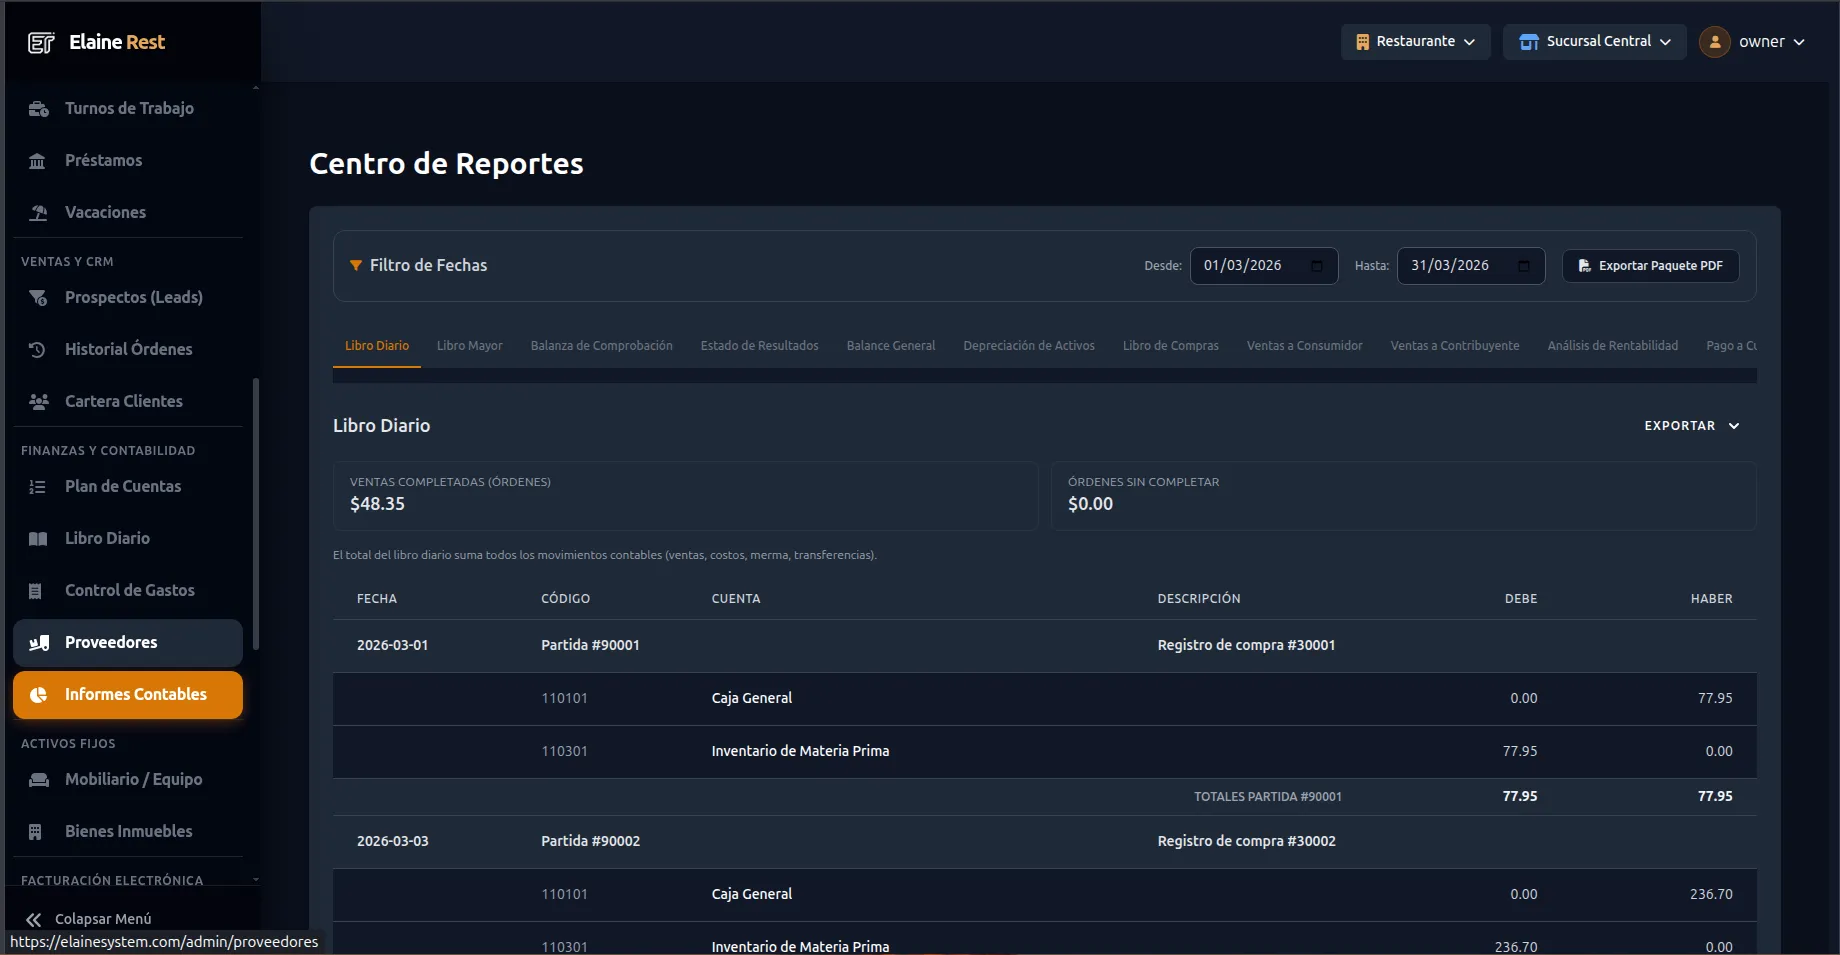This screenshot has height=955, width=1840.
Task: Click the Turnos de Trabajo sidebar icon
Action: point(38,109)
